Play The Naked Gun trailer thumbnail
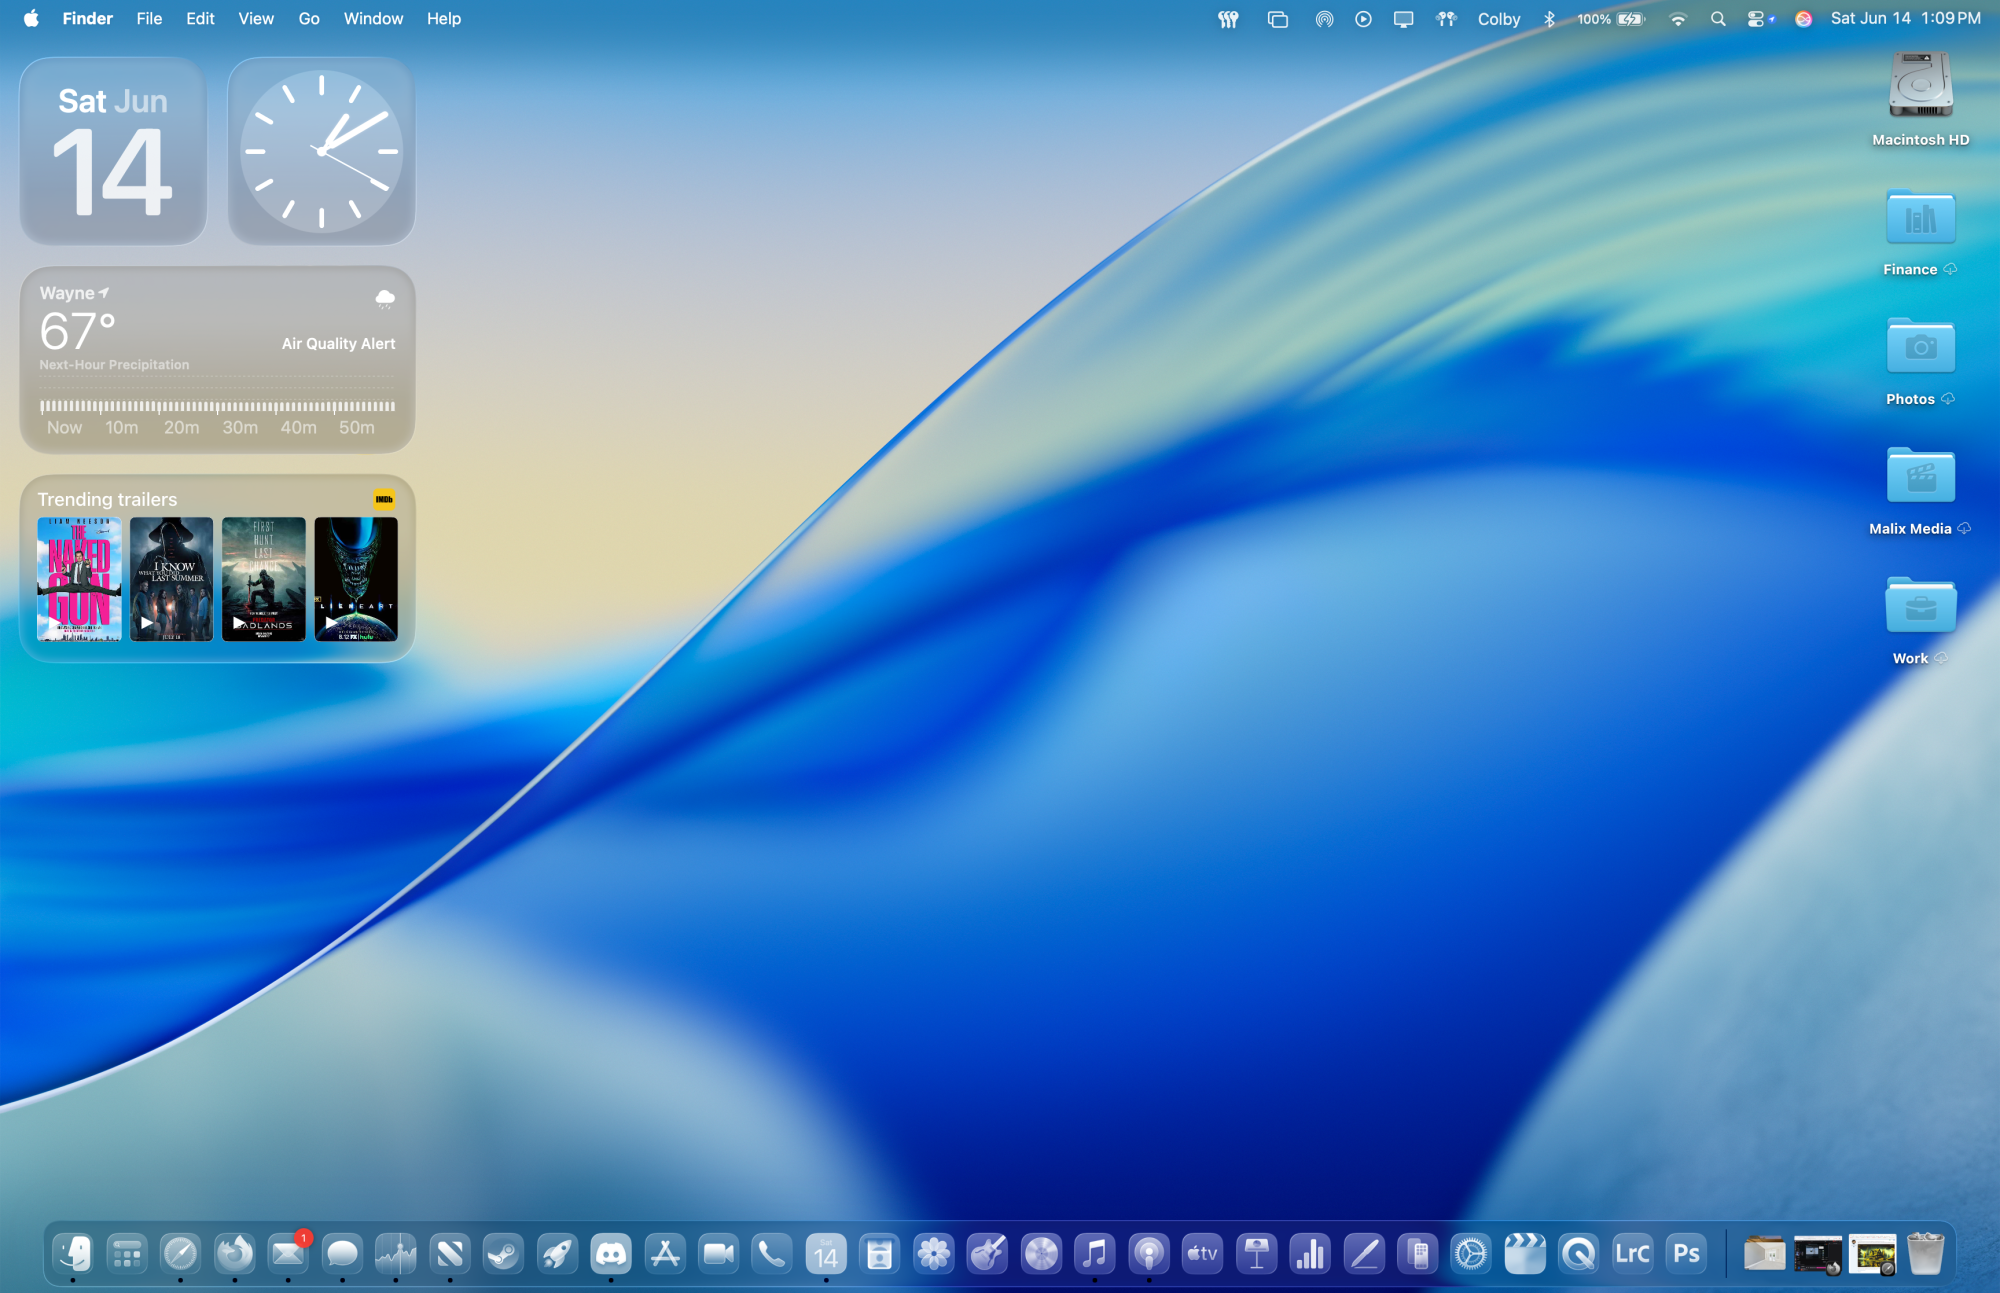 pyautogui.click(x=79, y=579)
